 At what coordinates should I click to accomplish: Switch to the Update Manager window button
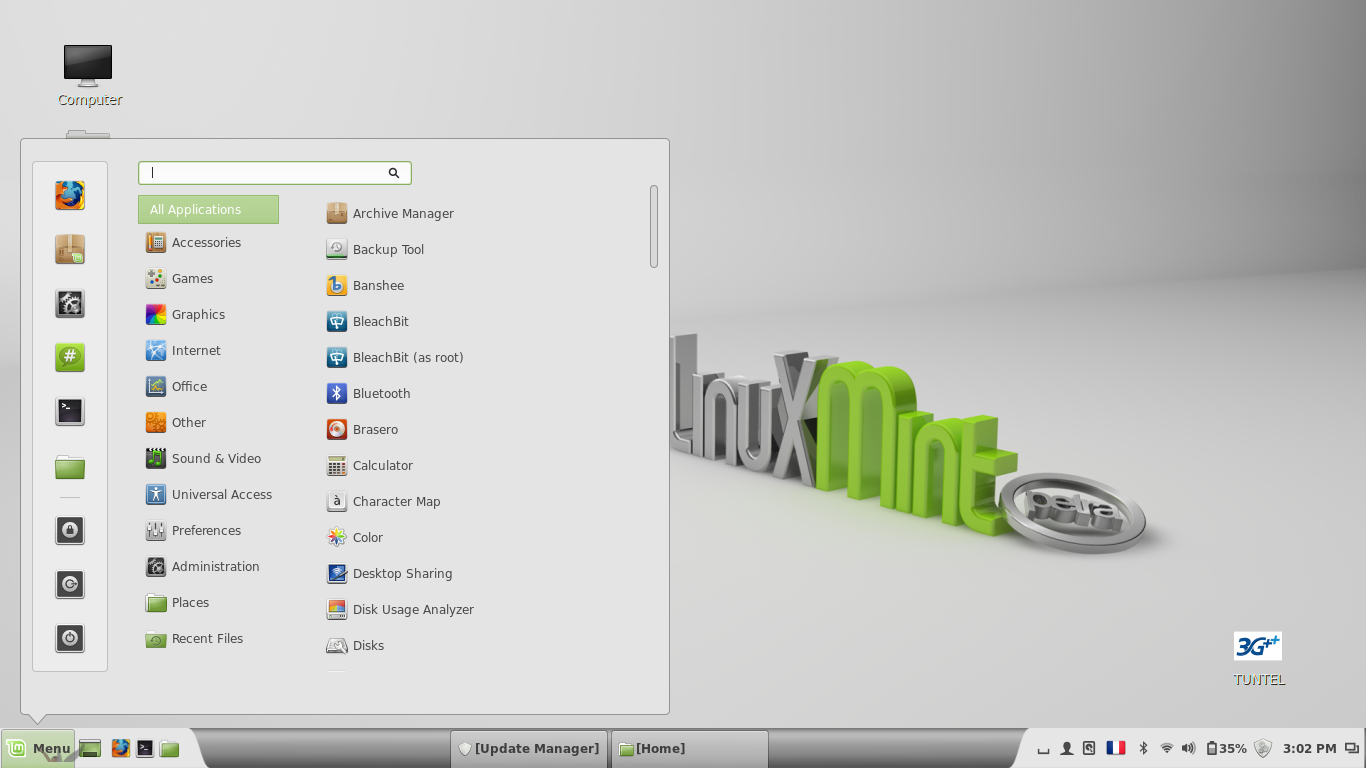(x=529, y=748)
